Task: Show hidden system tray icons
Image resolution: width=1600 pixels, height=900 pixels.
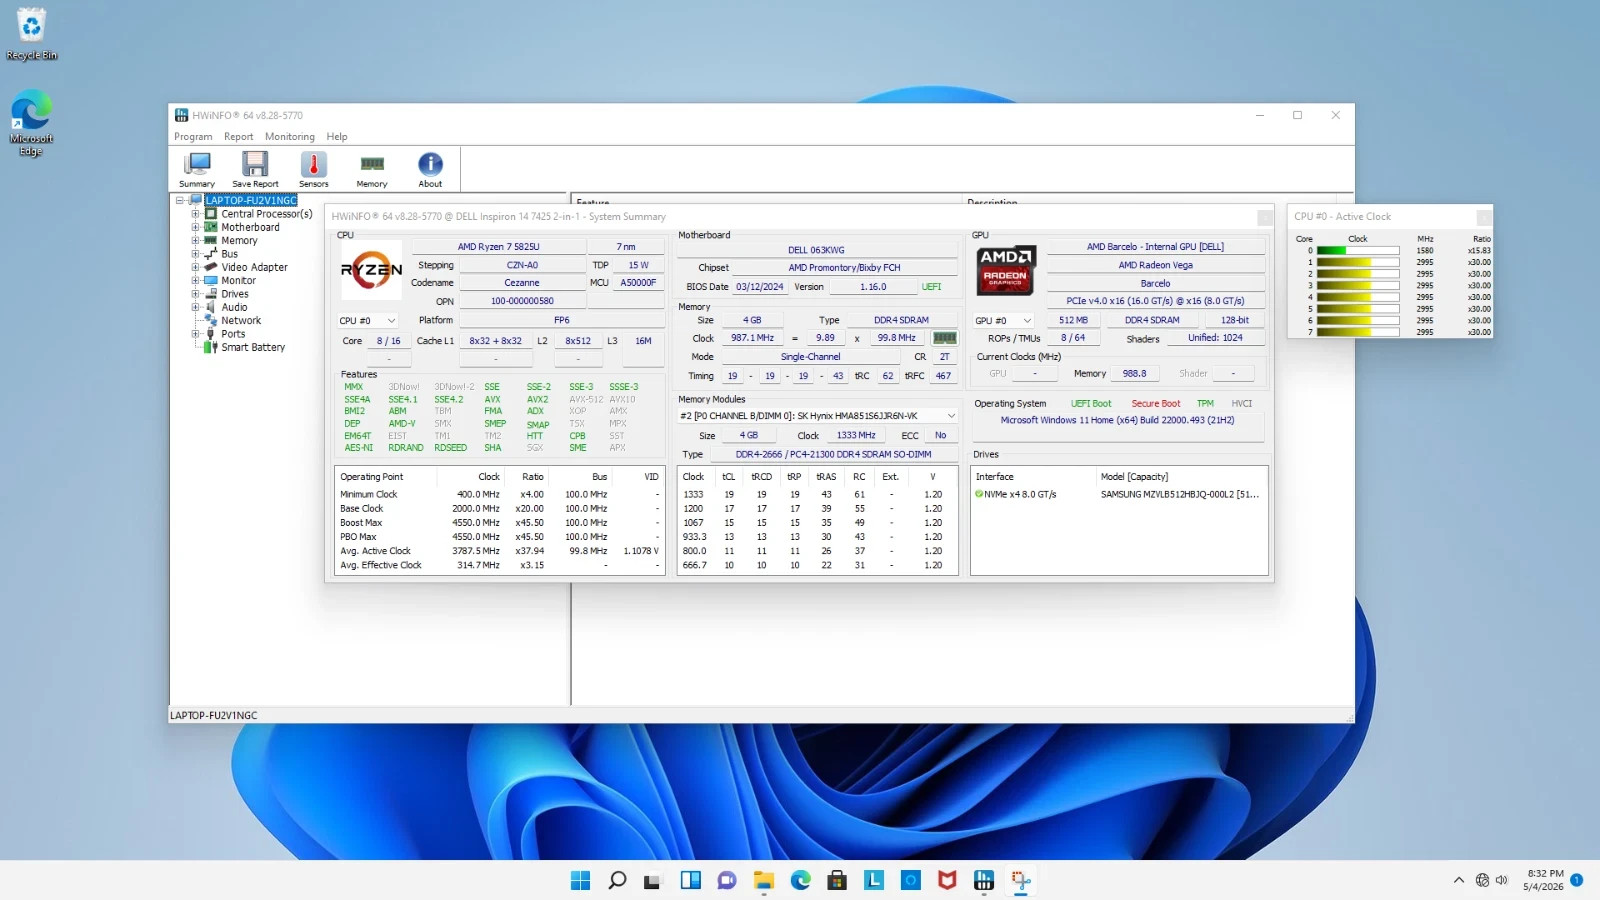Action: 1459,880
